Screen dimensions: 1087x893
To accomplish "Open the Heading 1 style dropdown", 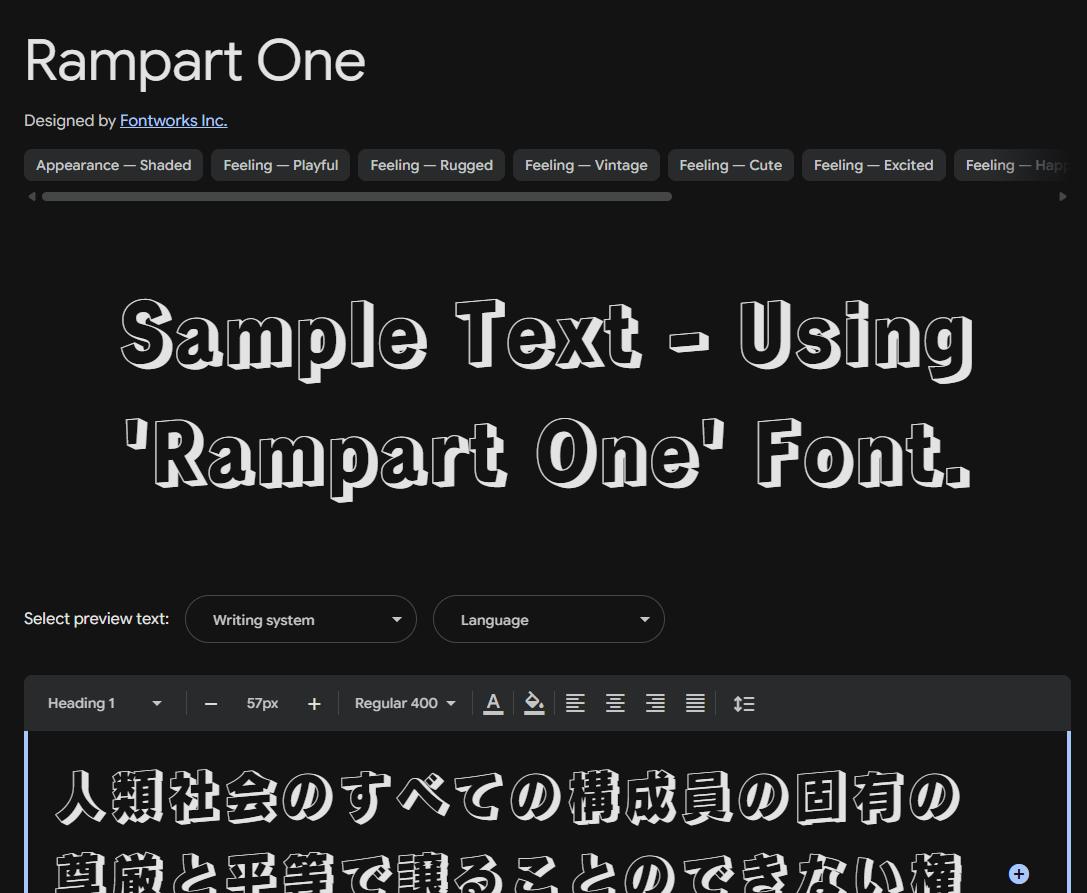I will click(104, 703).
